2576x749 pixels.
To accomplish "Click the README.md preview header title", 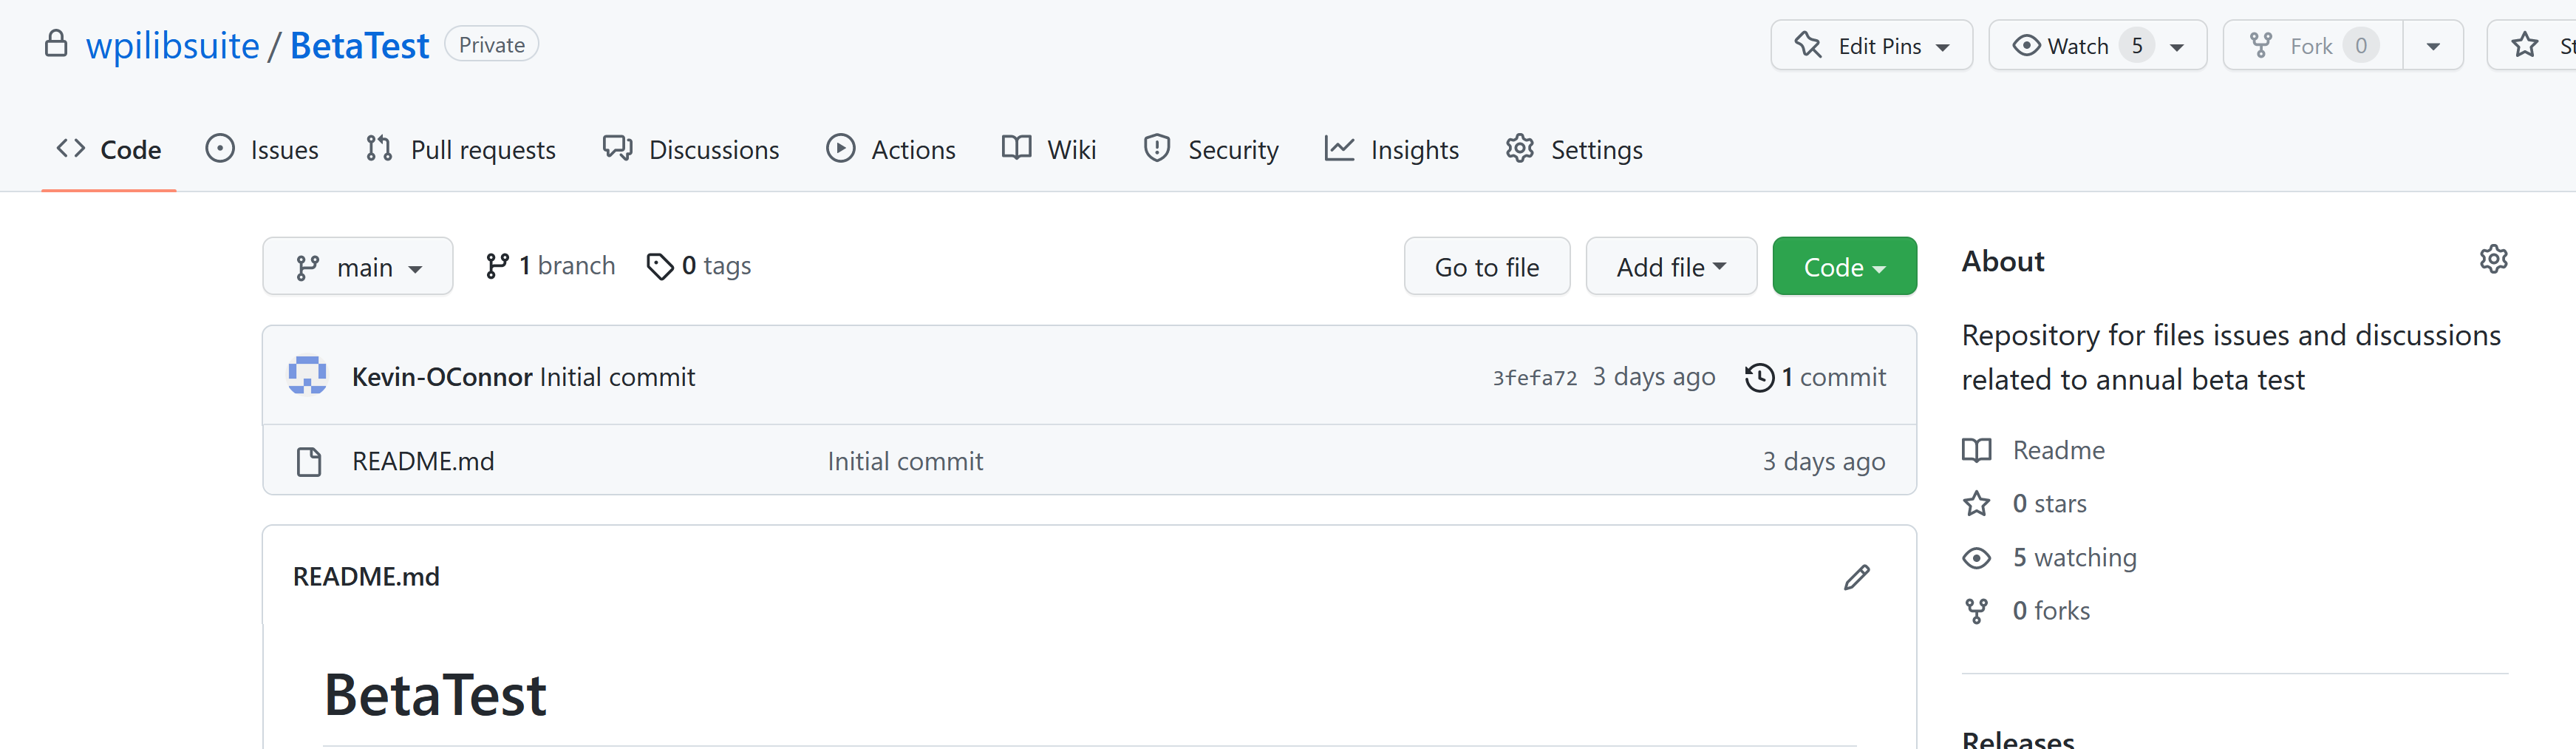I will 366,577.
